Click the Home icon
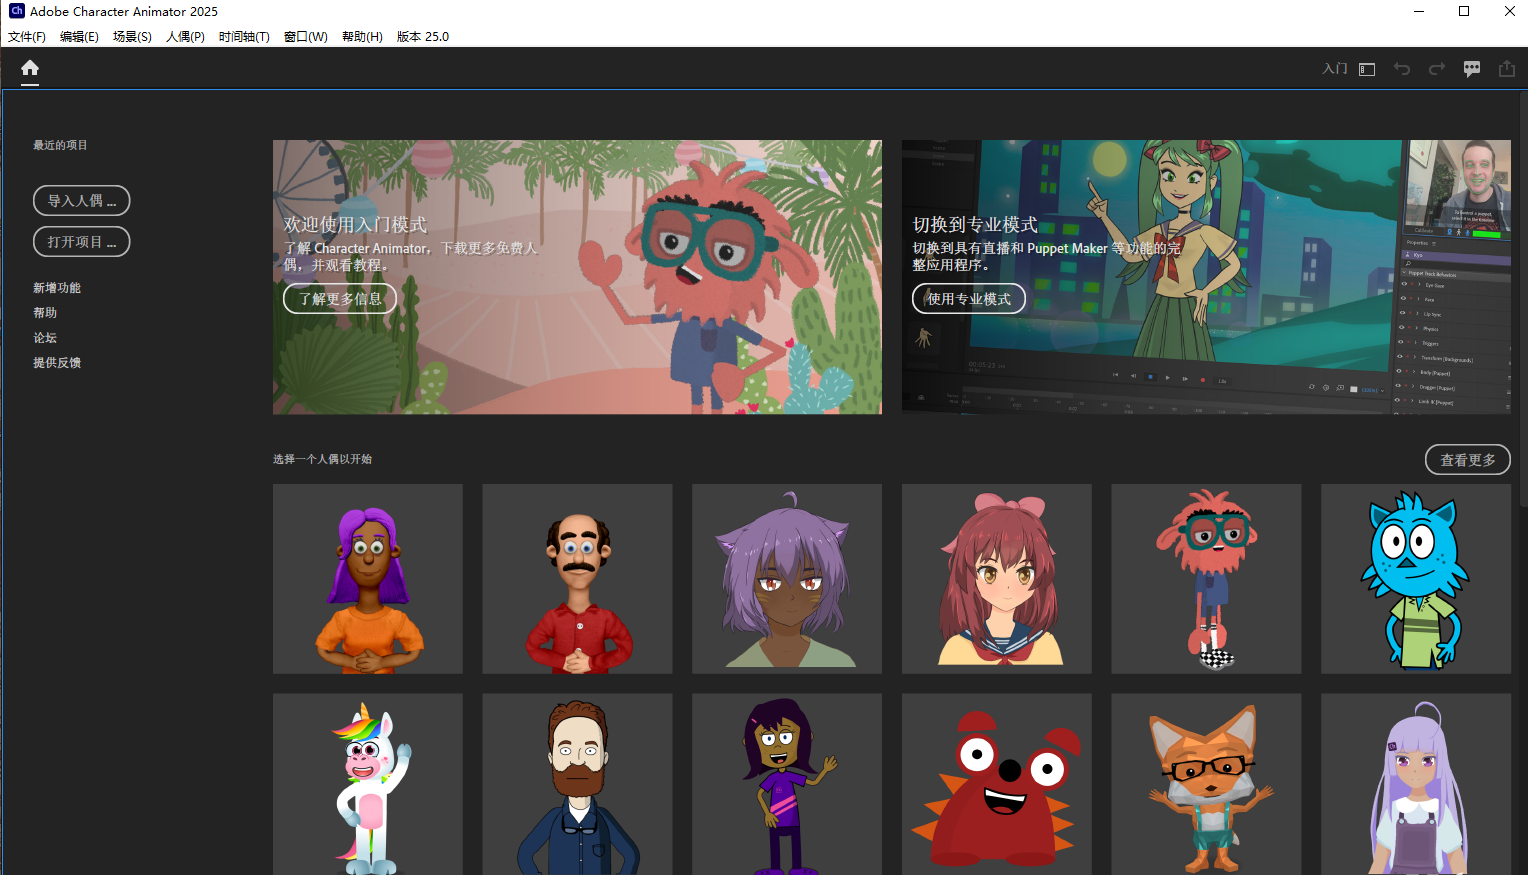 (30, 68)
